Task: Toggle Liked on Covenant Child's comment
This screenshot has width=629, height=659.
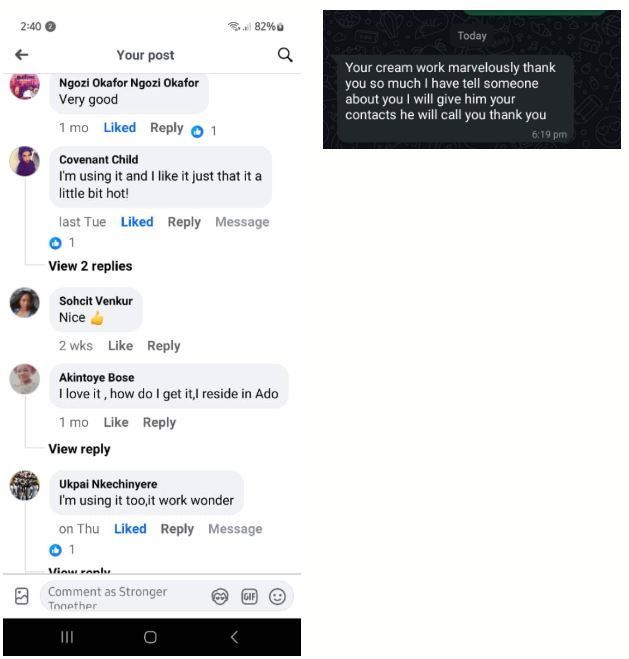Action: click(137, 221)
